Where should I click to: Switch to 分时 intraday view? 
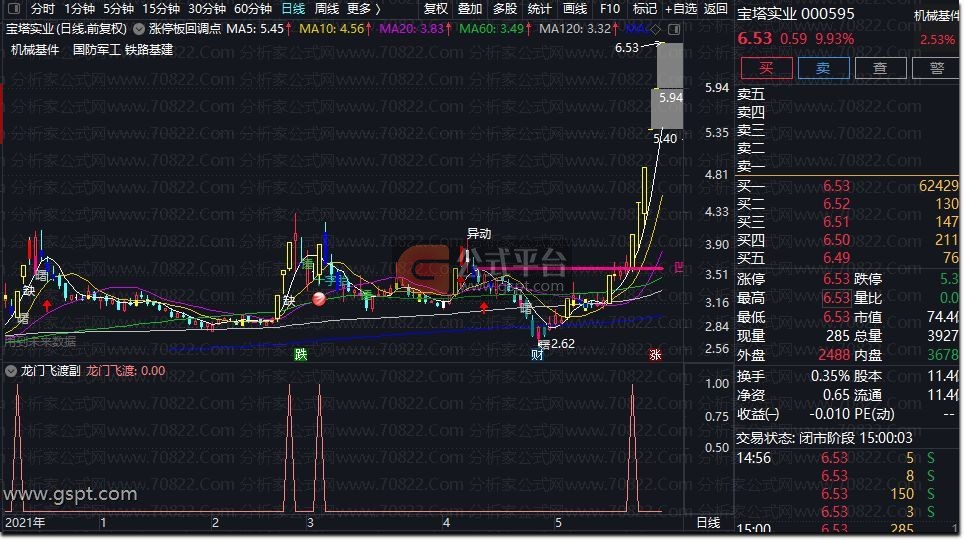pyautogui.click(x=42, y=9)
